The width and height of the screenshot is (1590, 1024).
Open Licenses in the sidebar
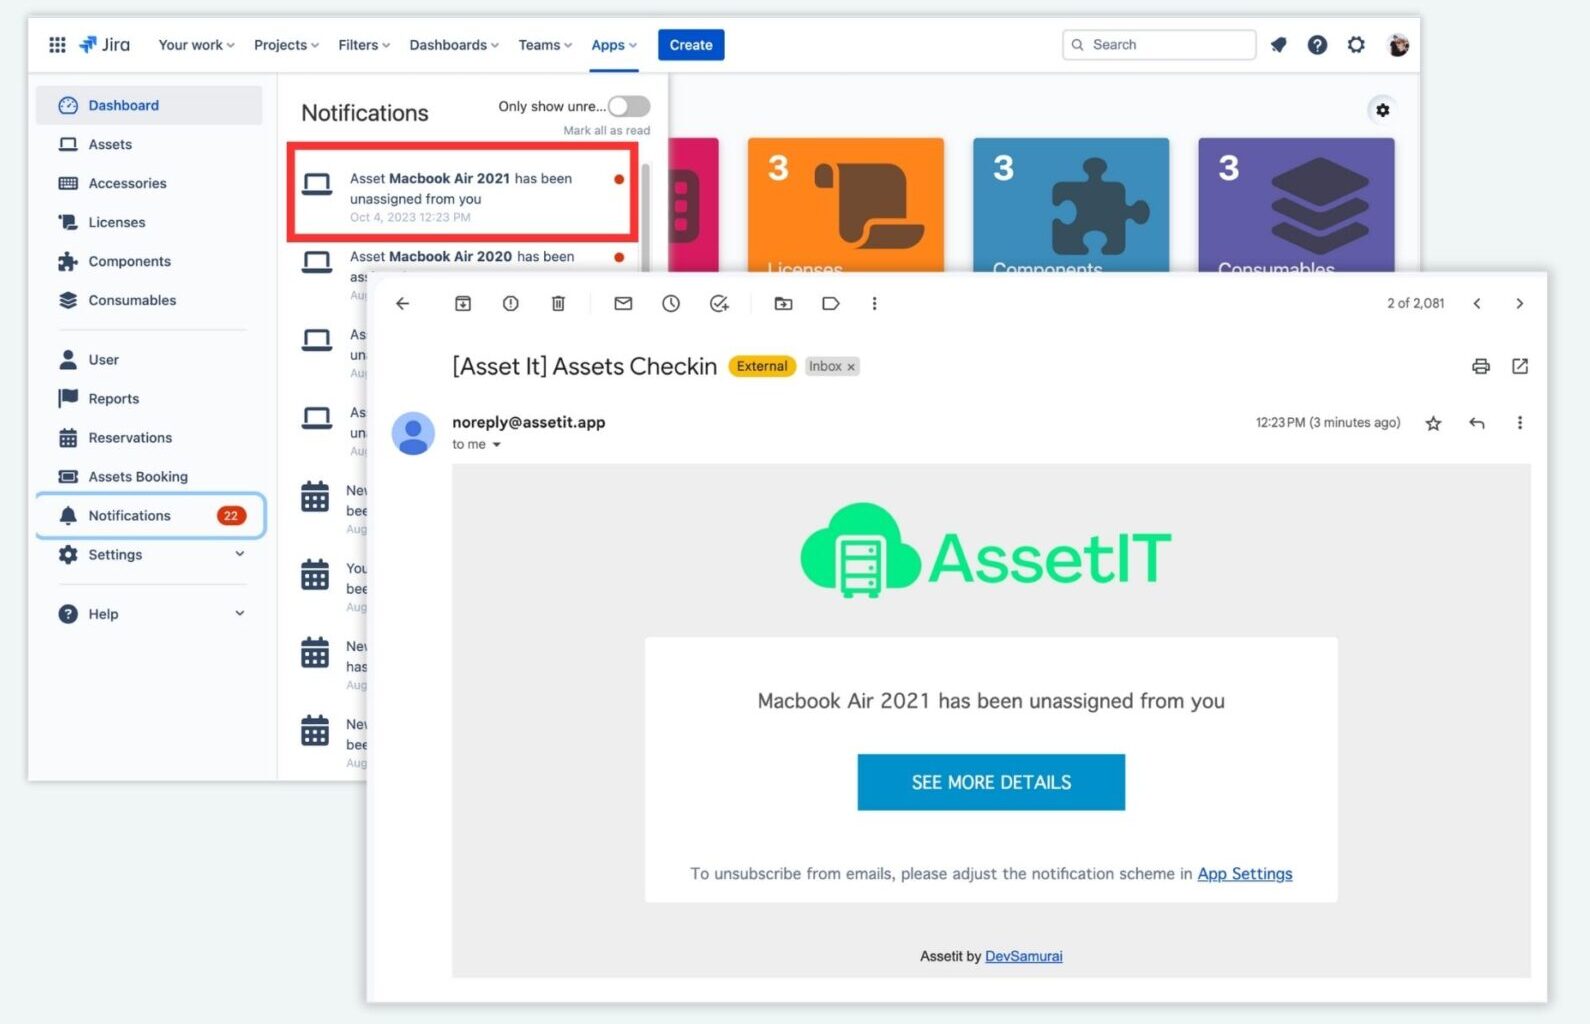pos(149,222)
